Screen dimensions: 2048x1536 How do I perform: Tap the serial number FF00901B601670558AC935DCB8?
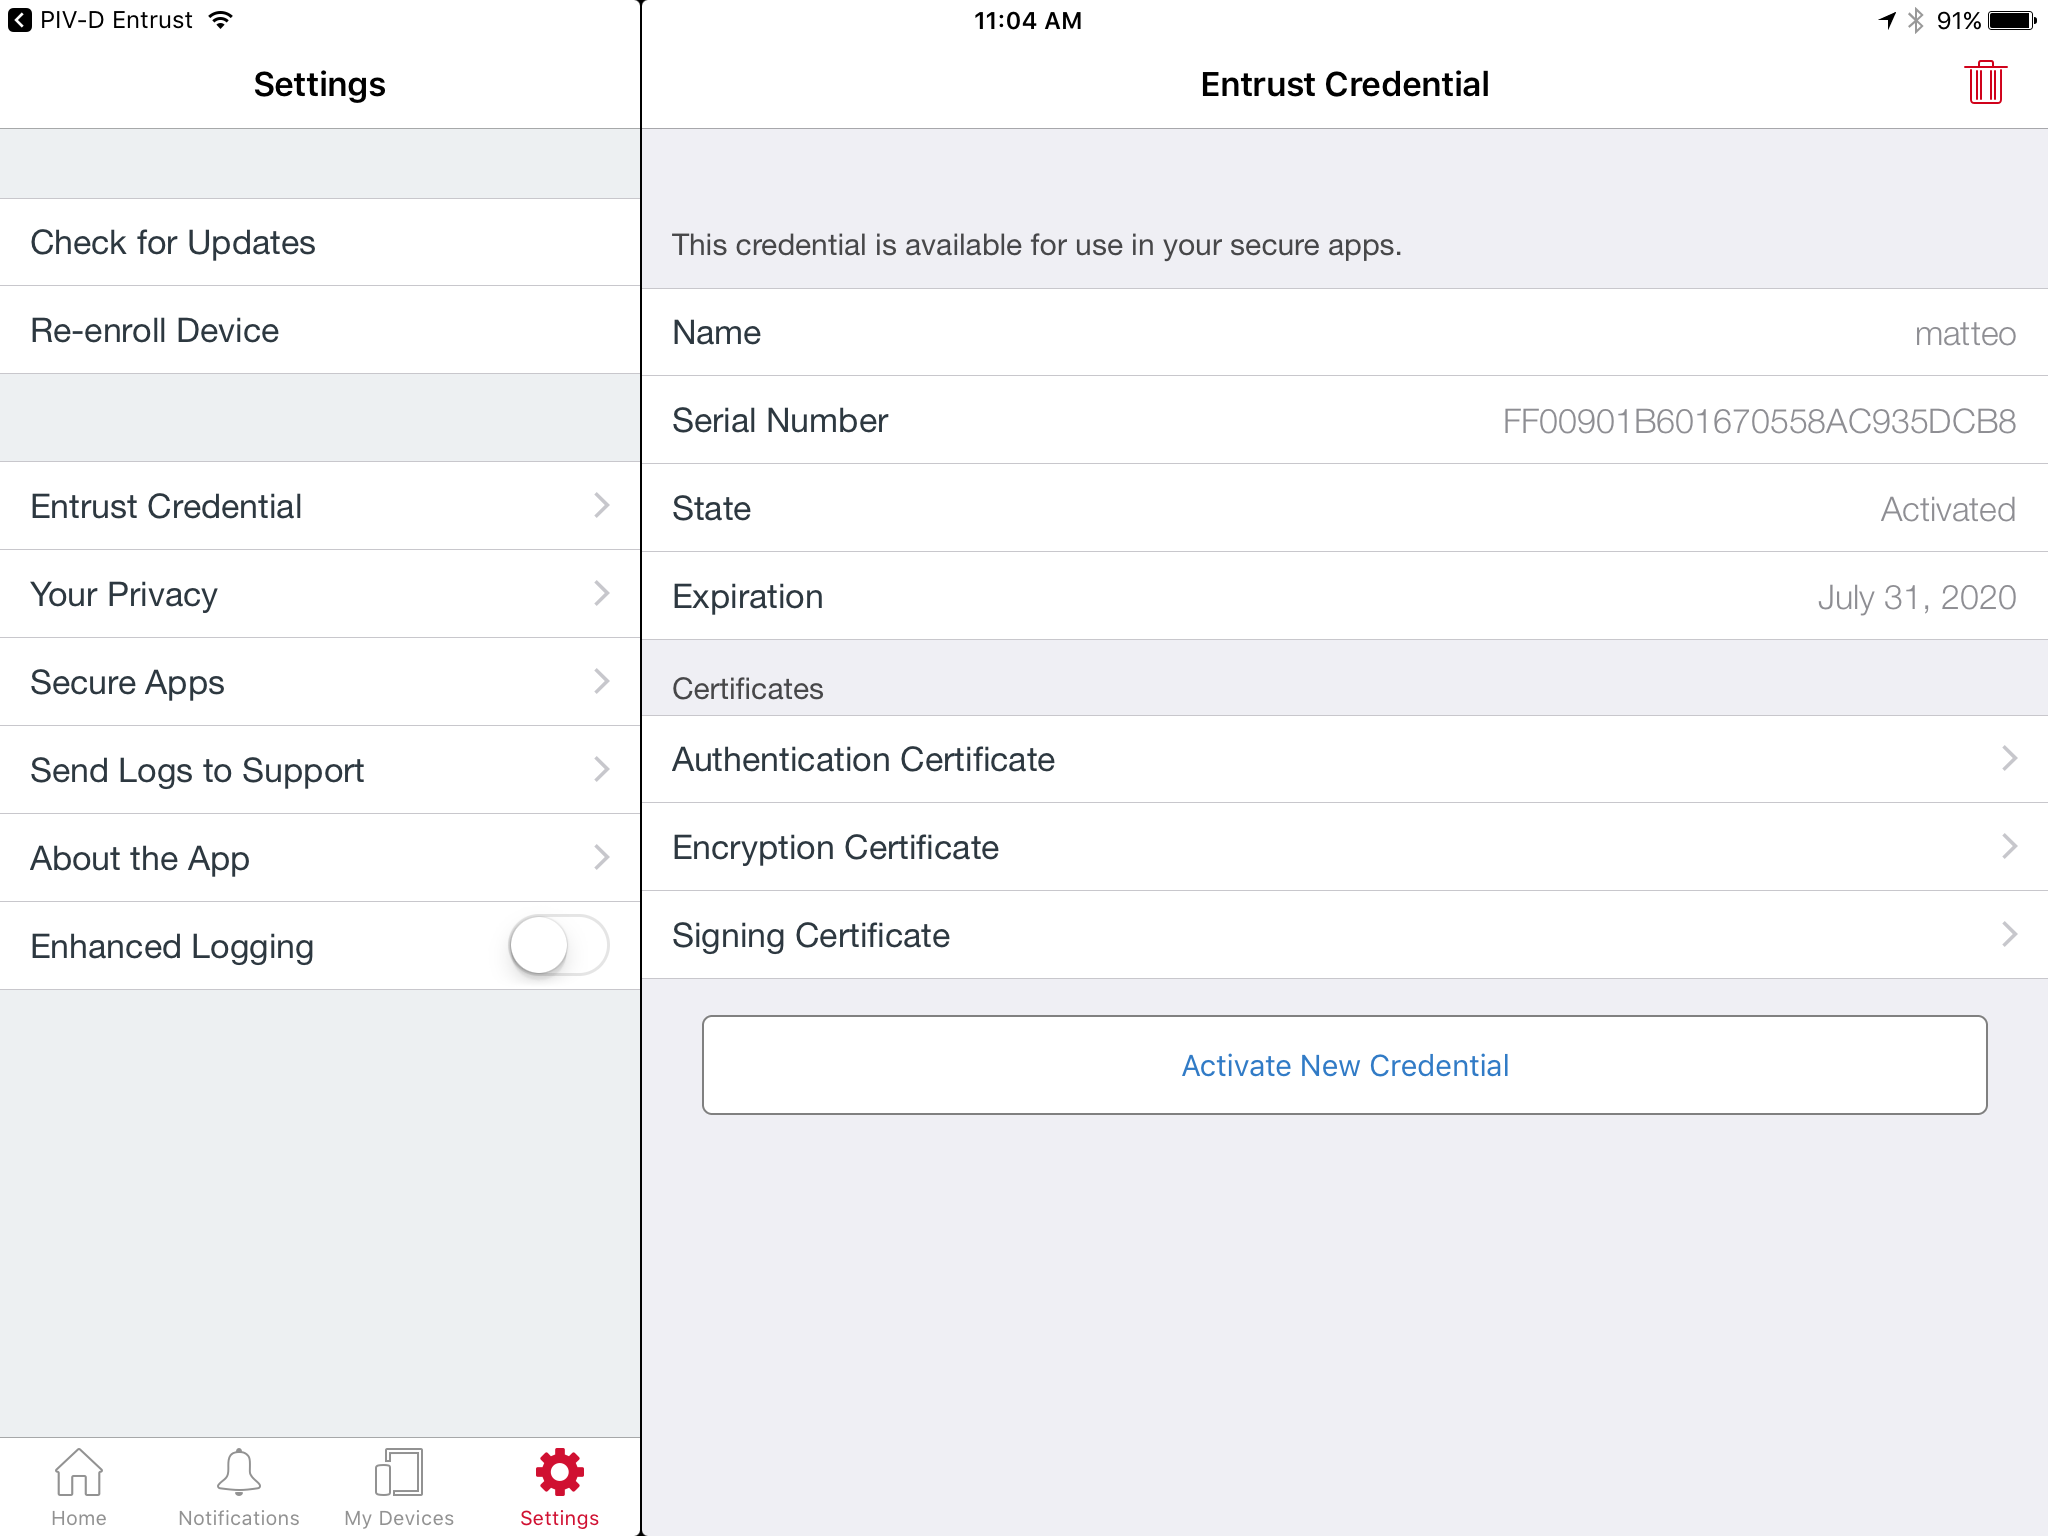click(x=1759, y=421)
